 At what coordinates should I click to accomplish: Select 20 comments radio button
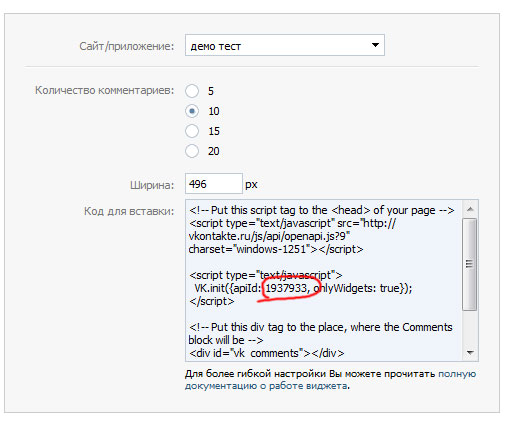192,151
